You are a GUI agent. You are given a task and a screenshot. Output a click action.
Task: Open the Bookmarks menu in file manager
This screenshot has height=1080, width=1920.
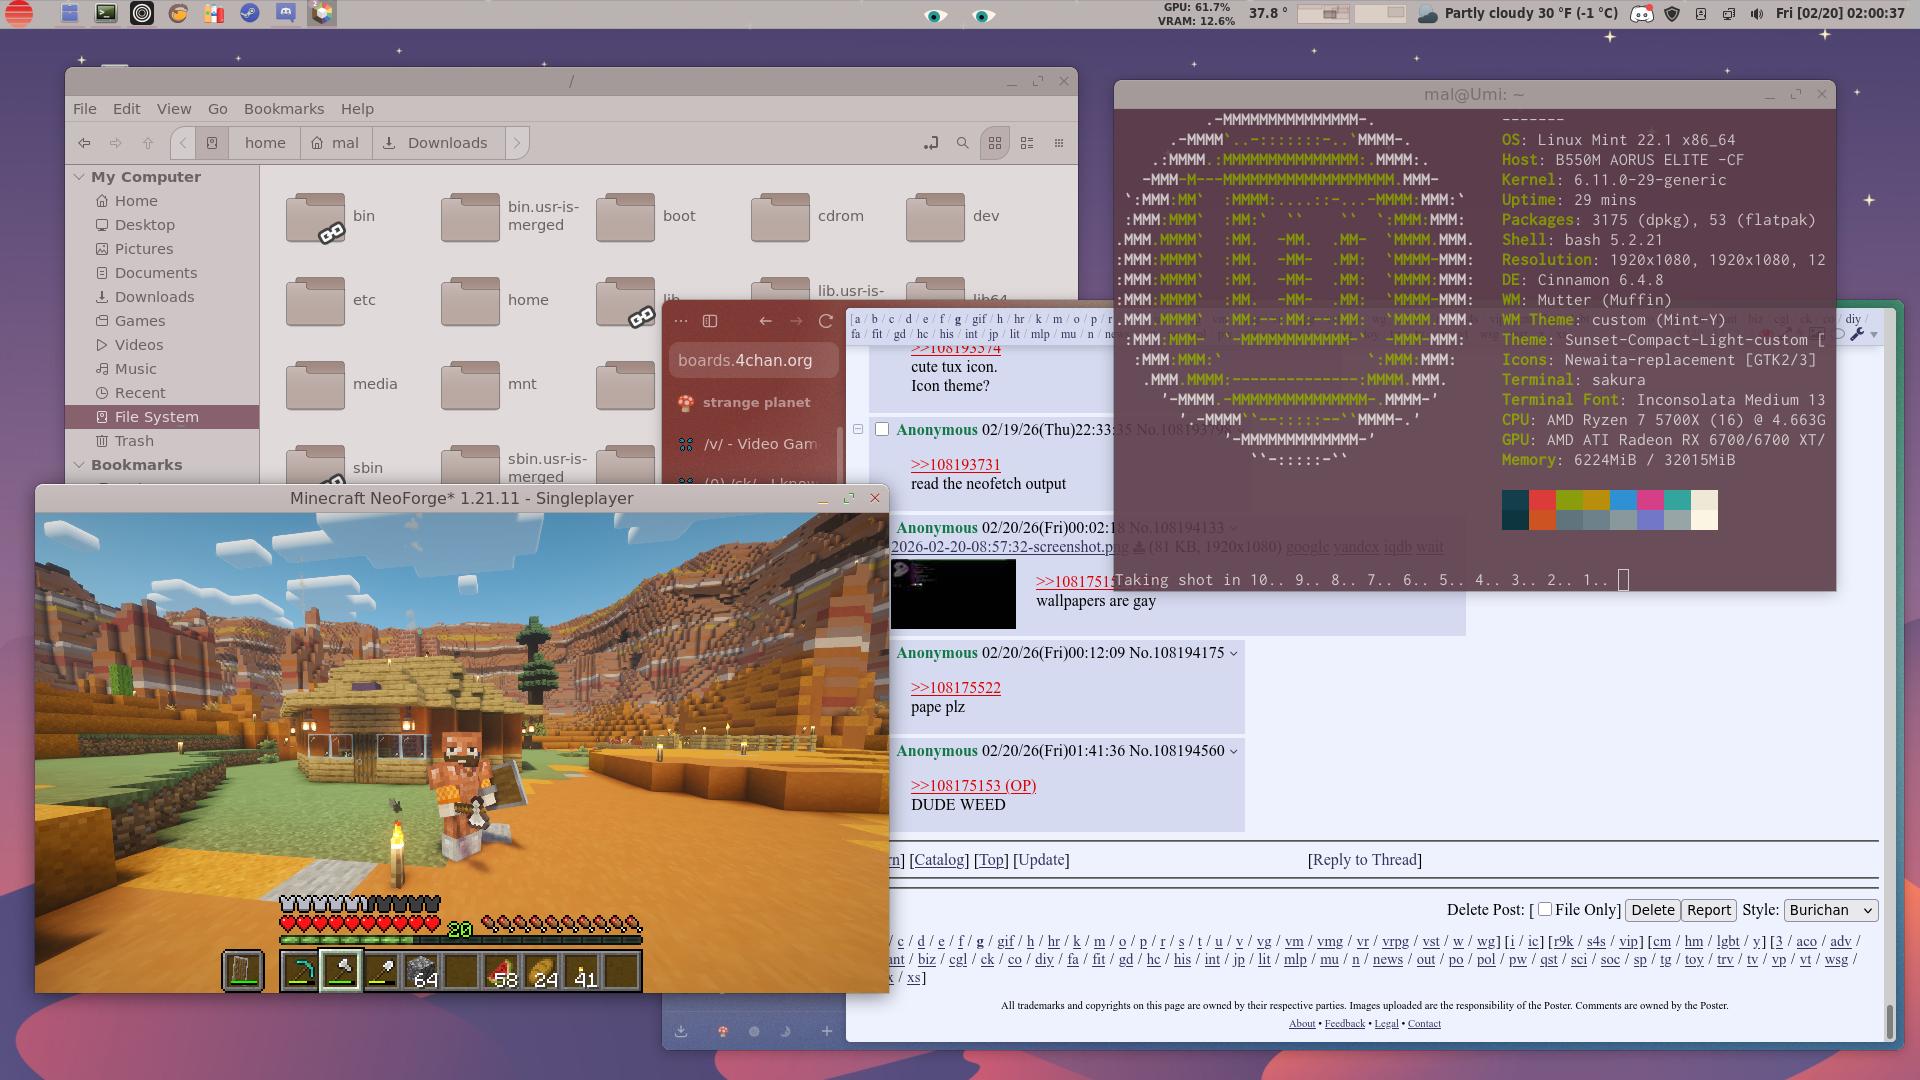(x=283, y=109)
